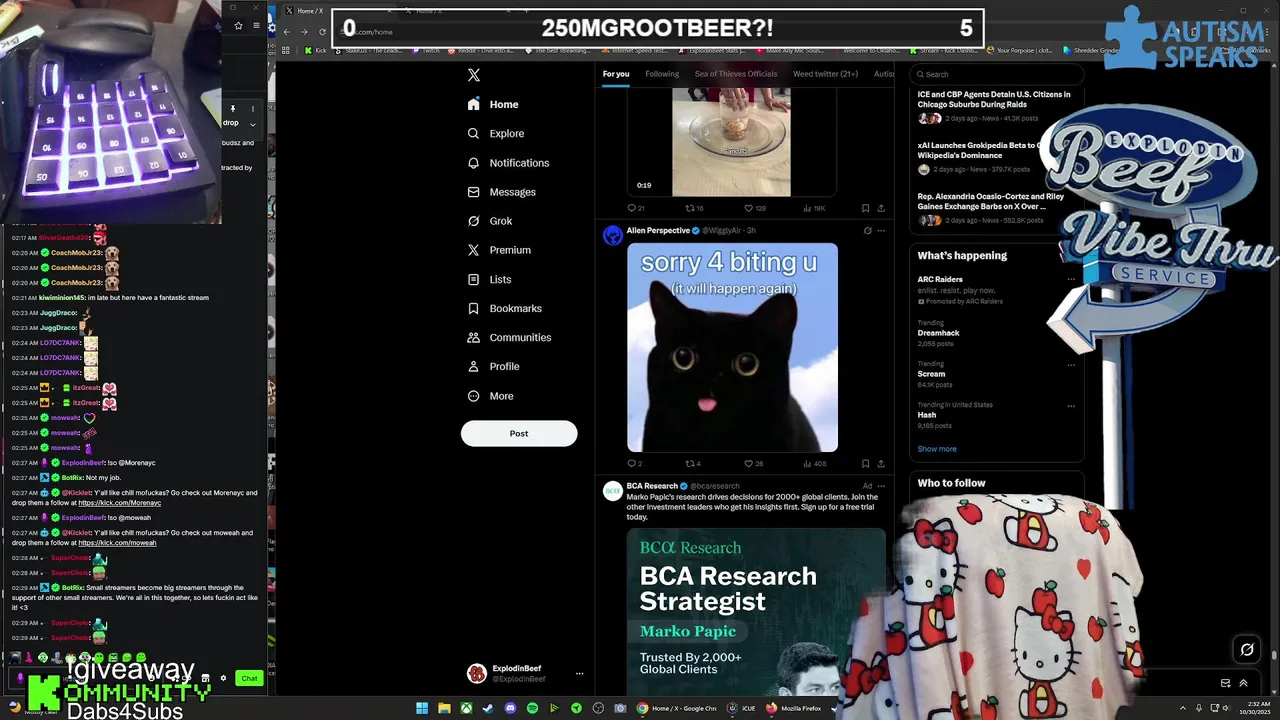The image size is (1280, 720).
Task: Repost the black cat post
Action: click(x=692, y=464)
